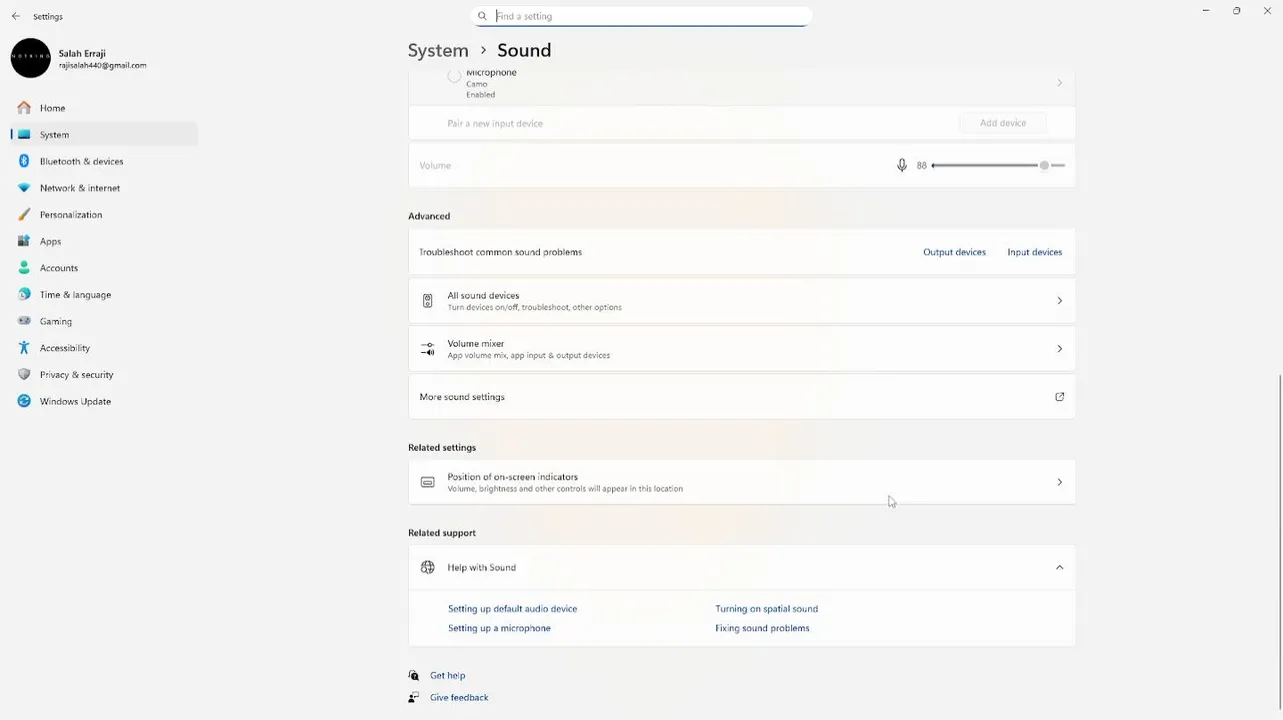The width and height of the screenshot is (1283, 720).
Task: Open Volume mixer via its chevron
Action: pos(1059,349)
